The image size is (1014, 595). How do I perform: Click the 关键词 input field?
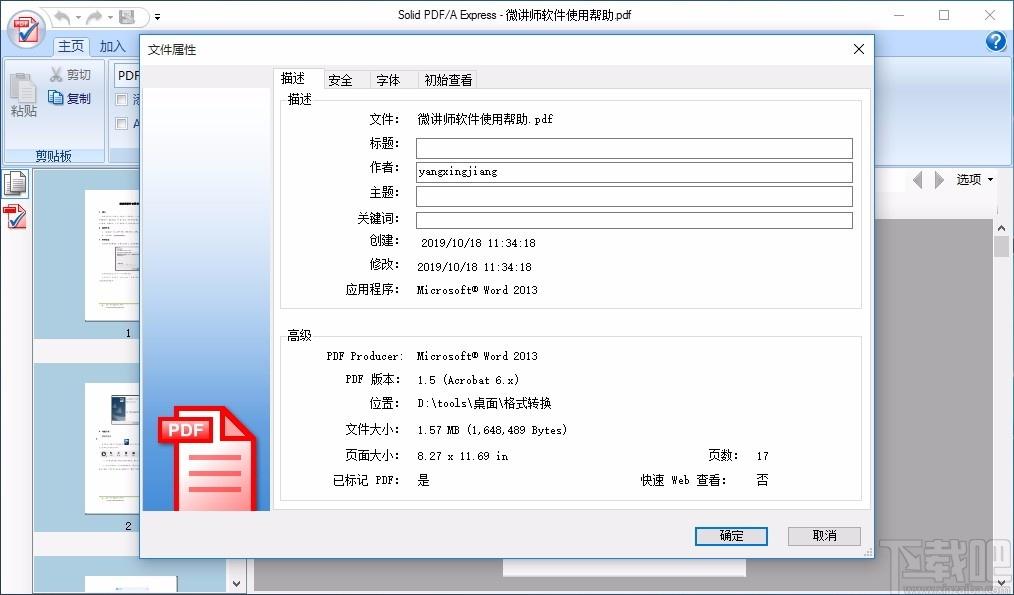[x=634, y=220]
